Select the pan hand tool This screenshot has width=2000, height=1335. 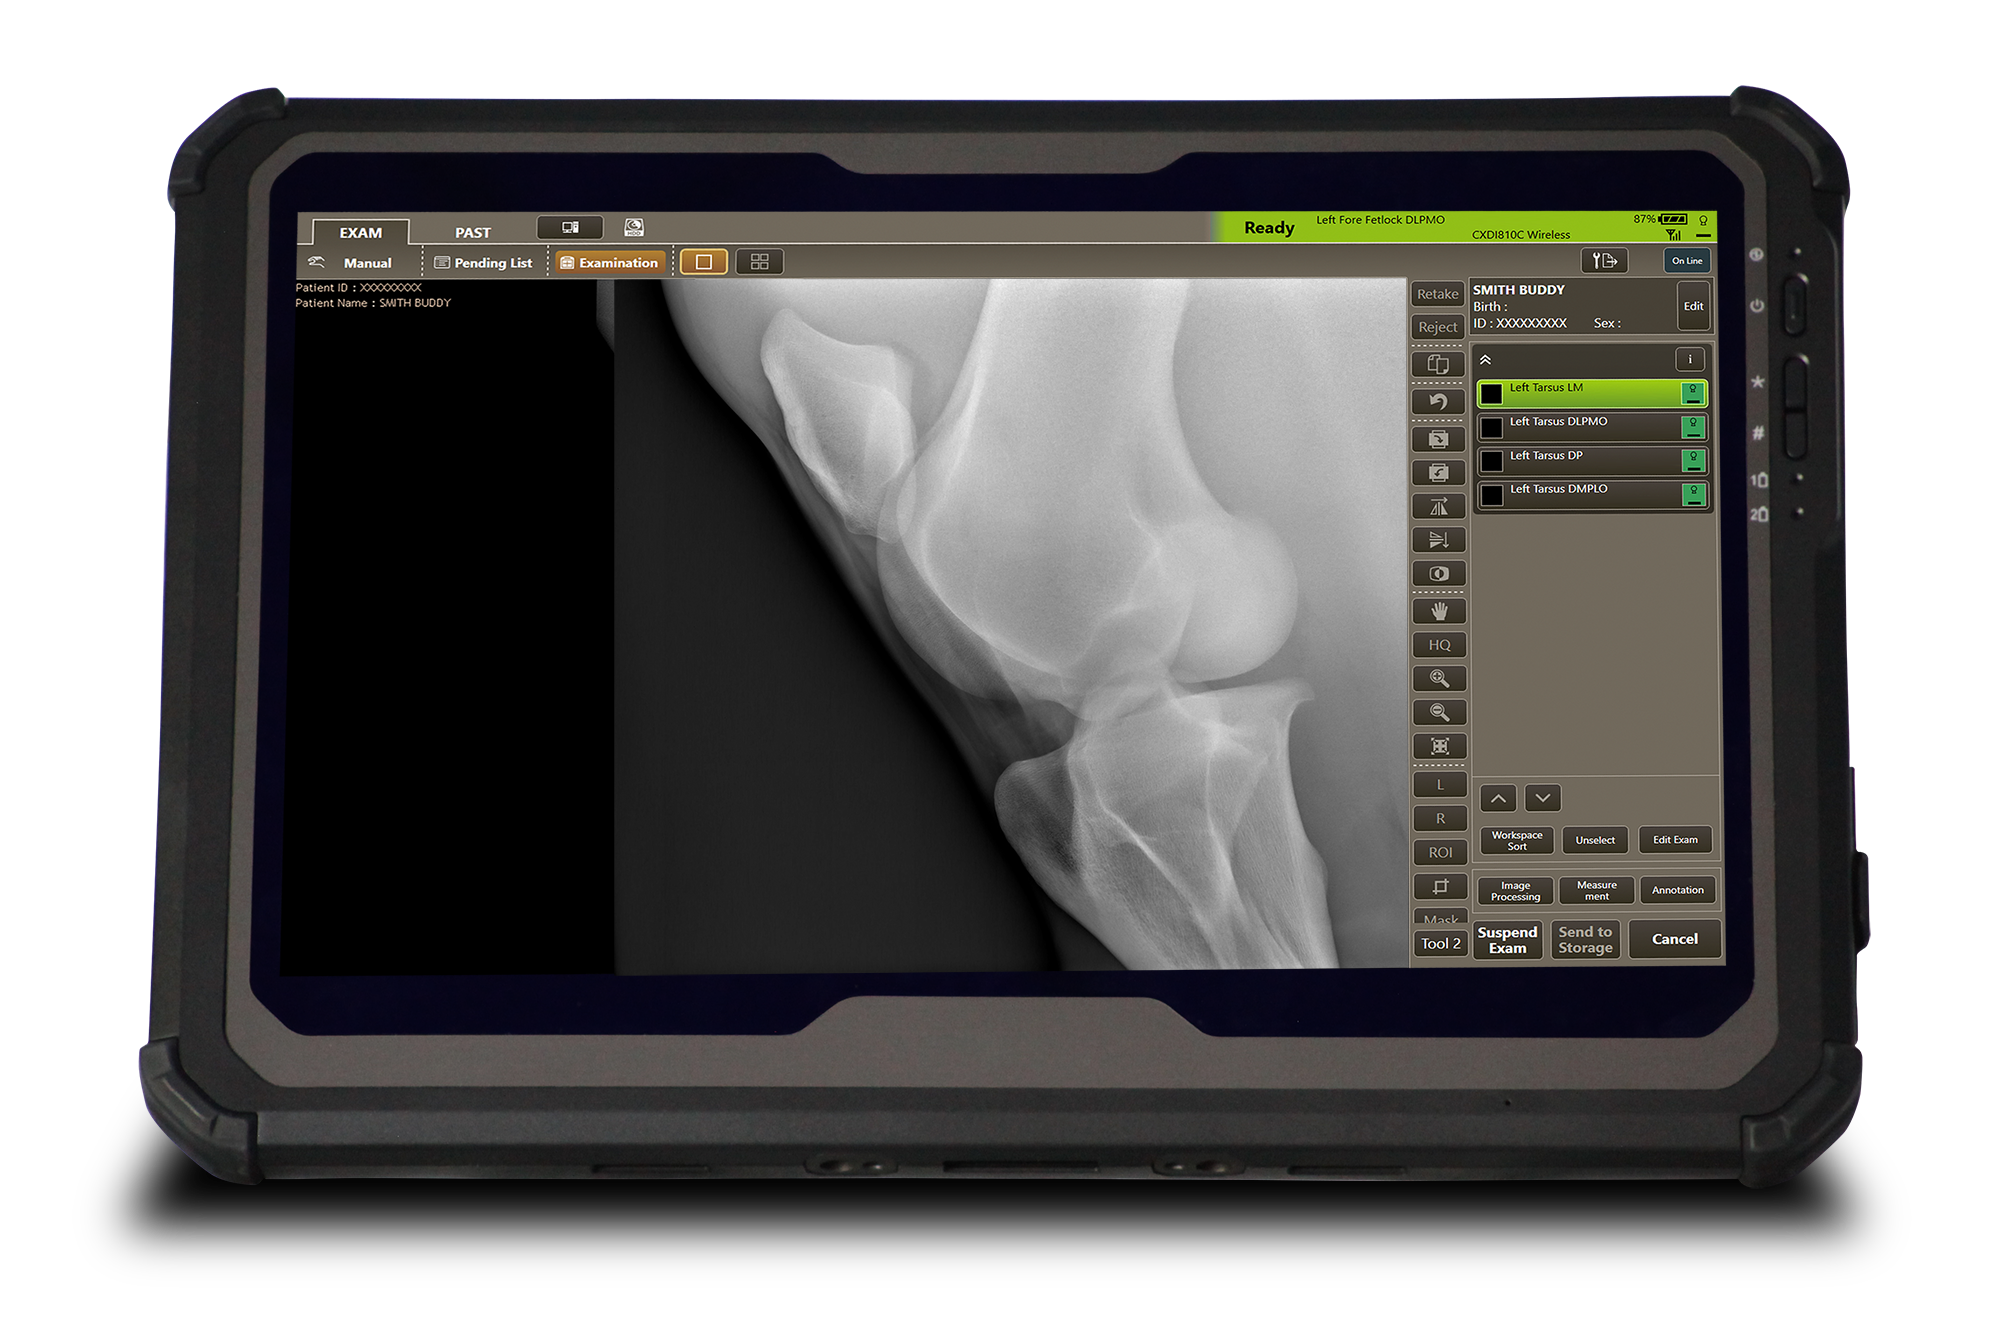[x=1439, y=611]
